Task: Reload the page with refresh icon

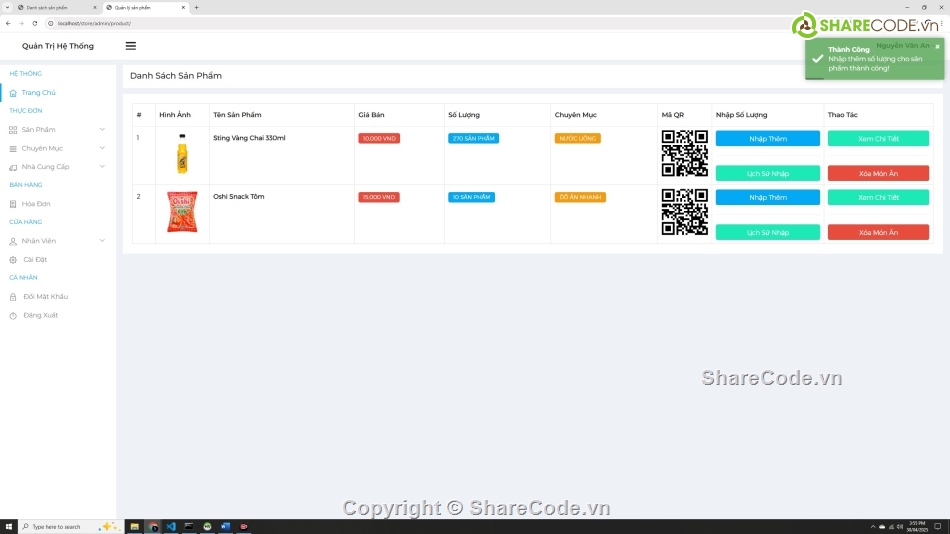Action: [35, 23]
